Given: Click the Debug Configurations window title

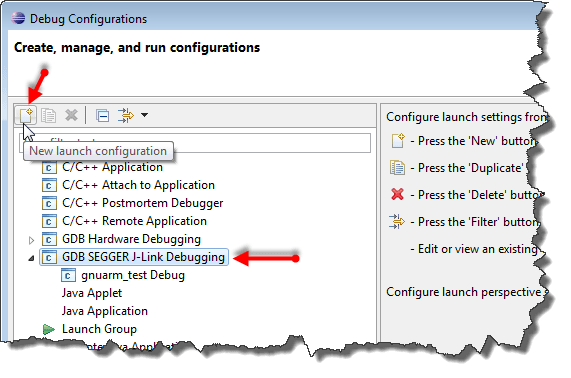Looking at the screenshot, I should [x=88, y=19].
